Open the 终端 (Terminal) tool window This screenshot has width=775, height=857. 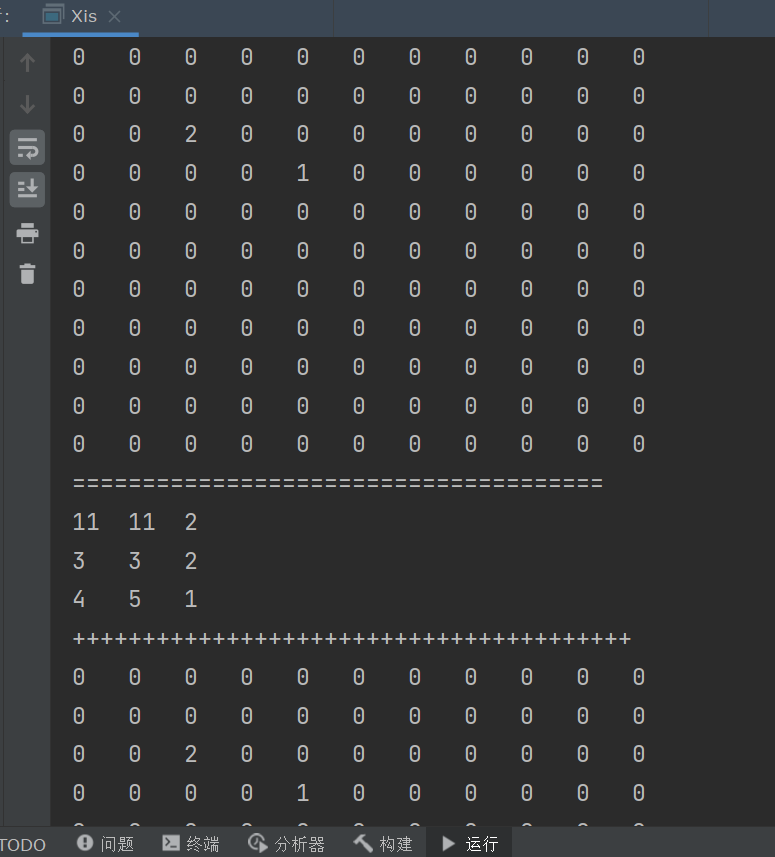[x=191, y=844]
